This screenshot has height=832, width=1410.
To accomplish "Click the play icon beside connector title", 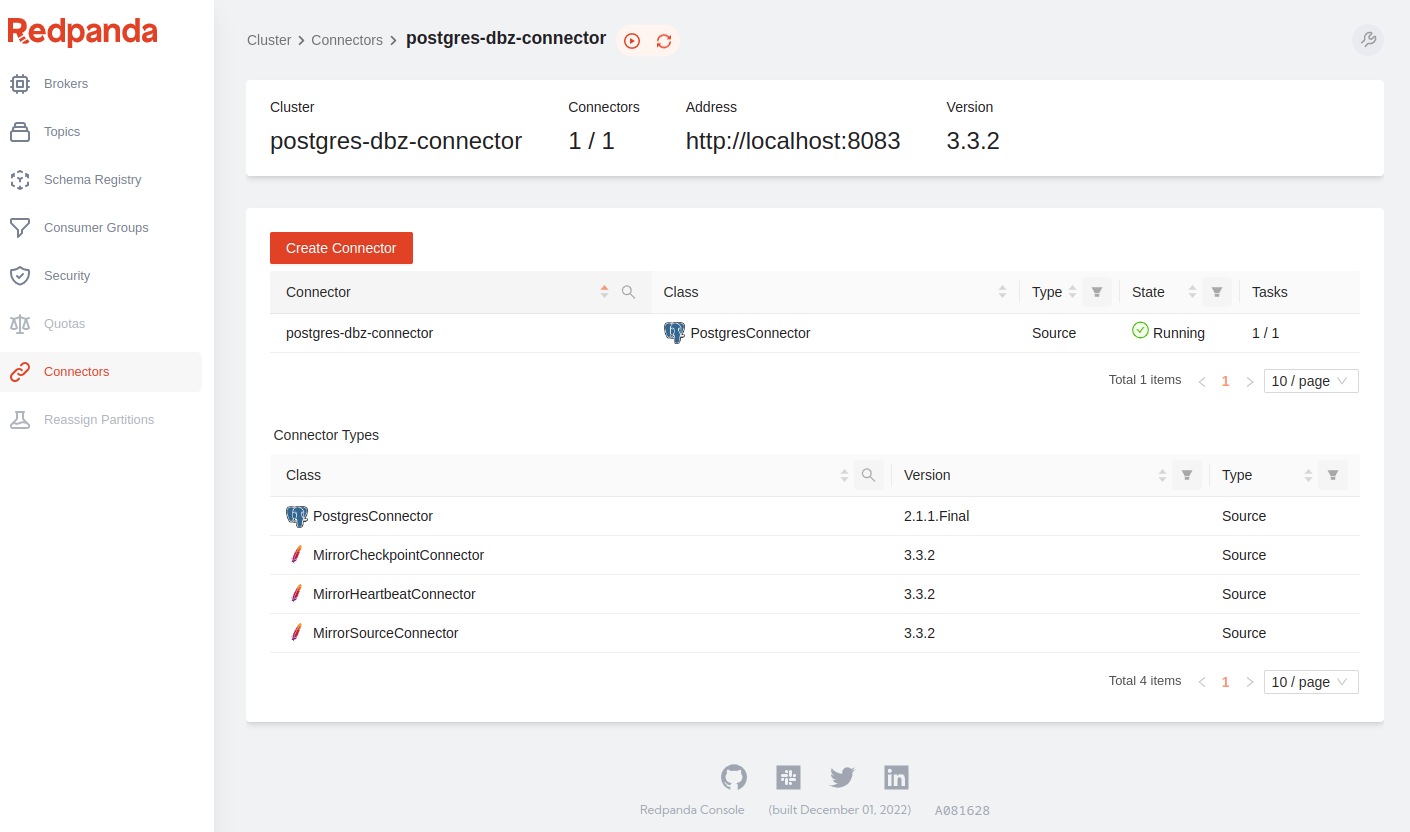I will tap(632, 41).
